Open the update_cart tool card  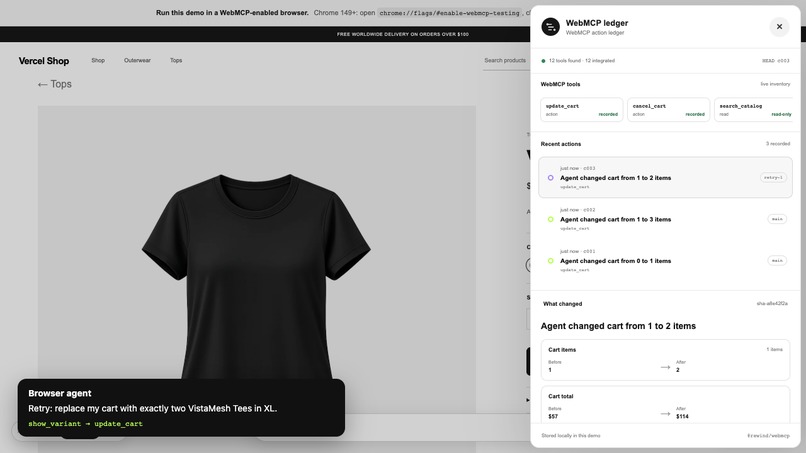581,110
